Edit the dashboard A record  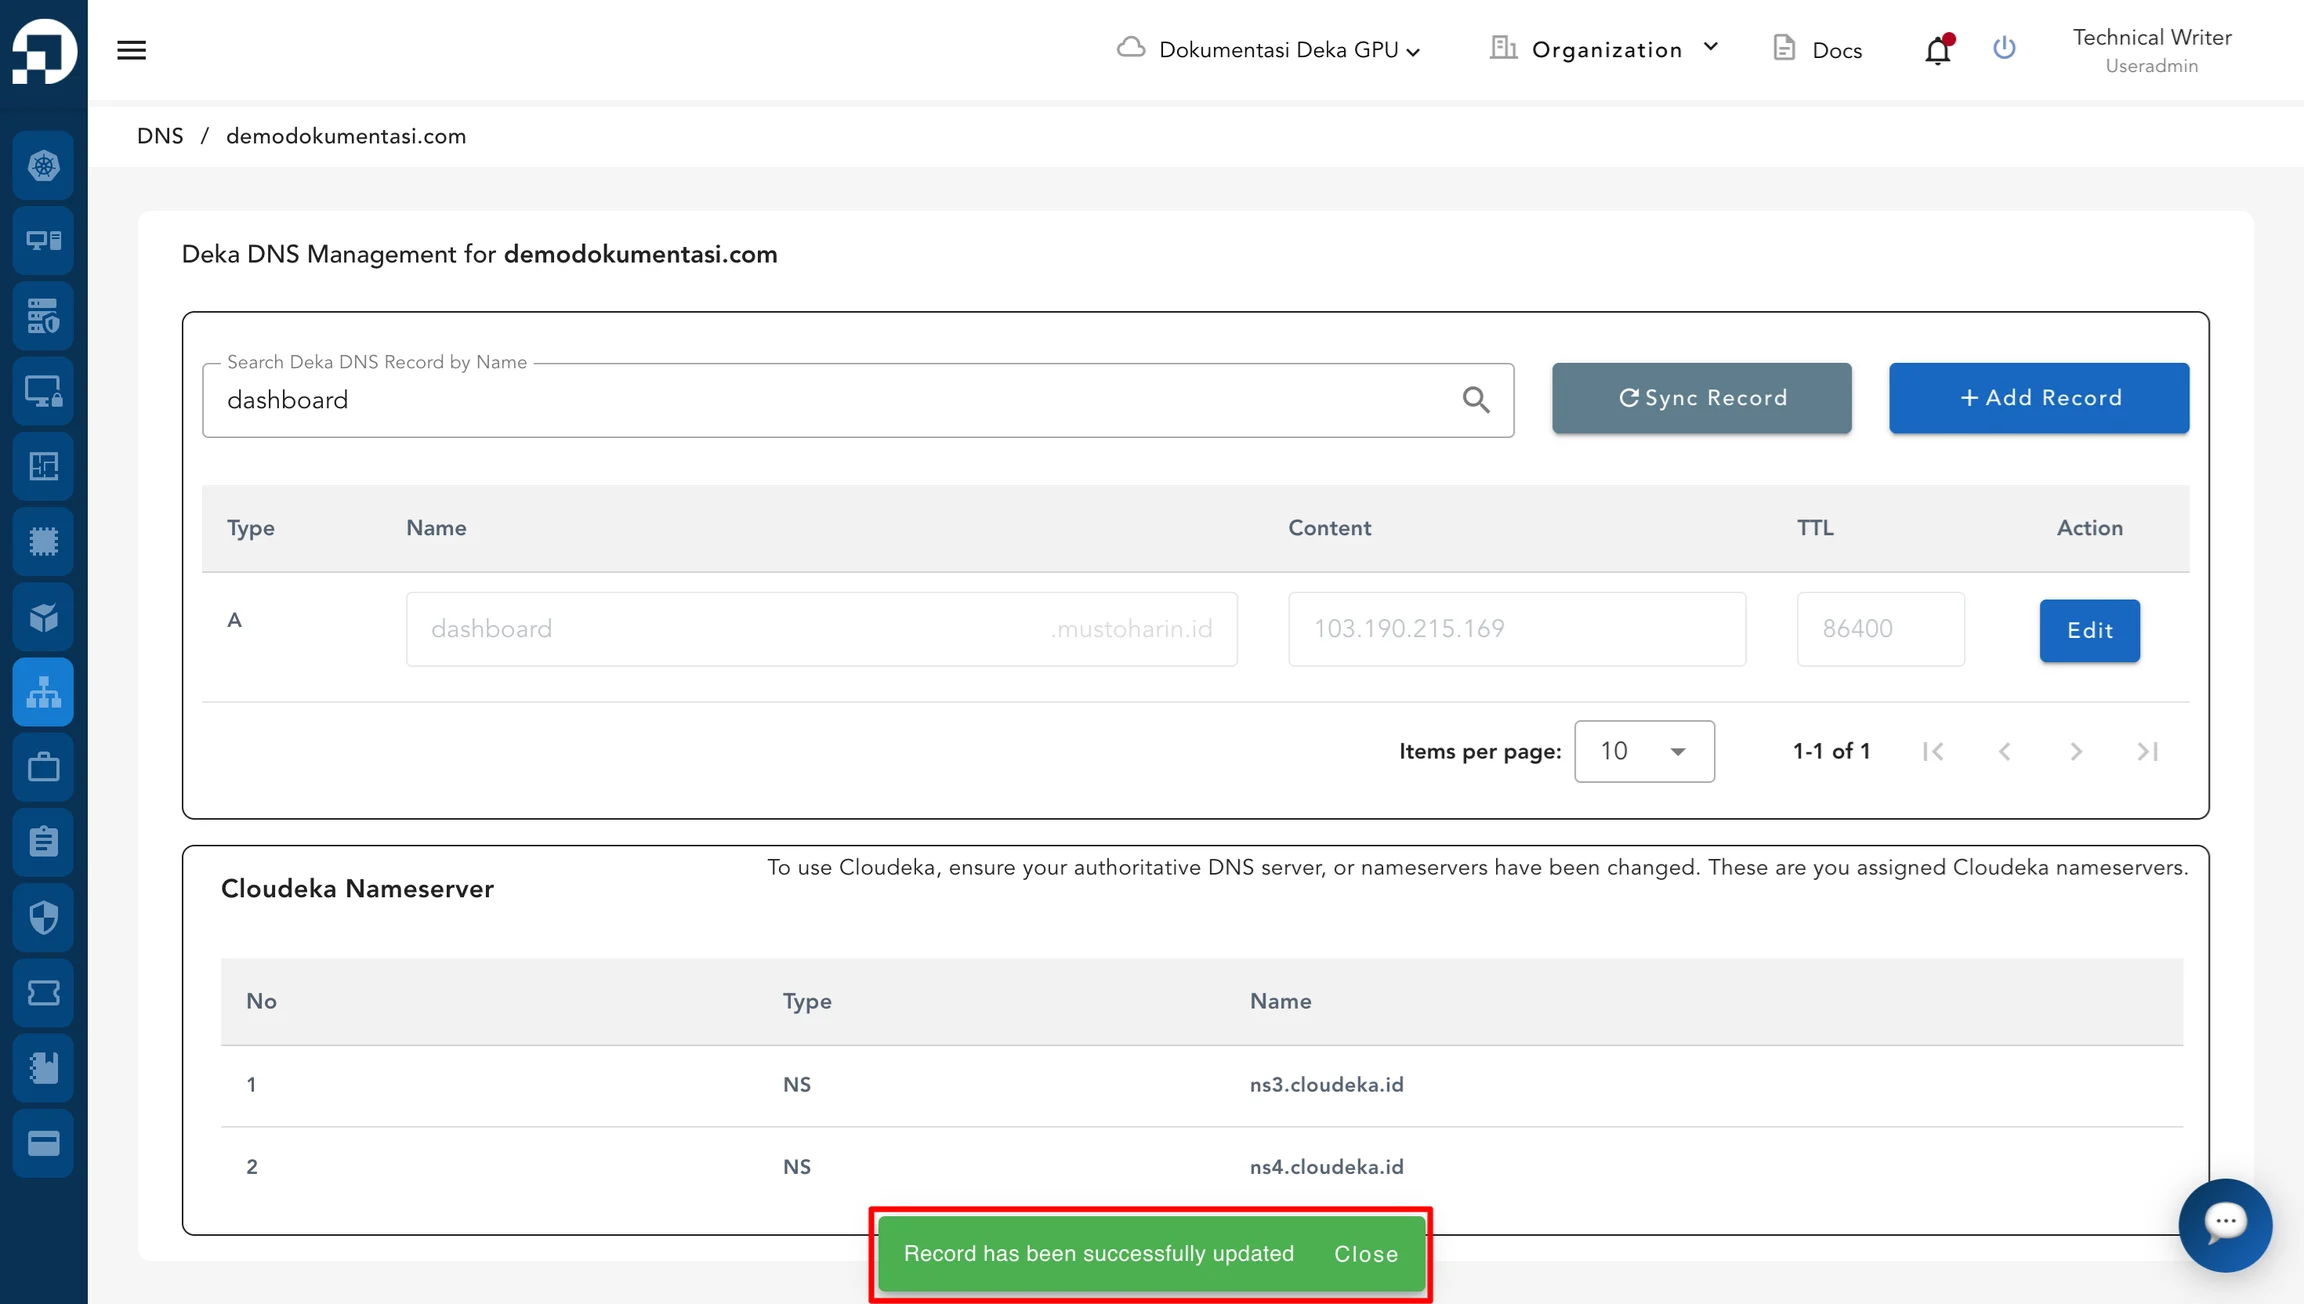pos(2091,631)
